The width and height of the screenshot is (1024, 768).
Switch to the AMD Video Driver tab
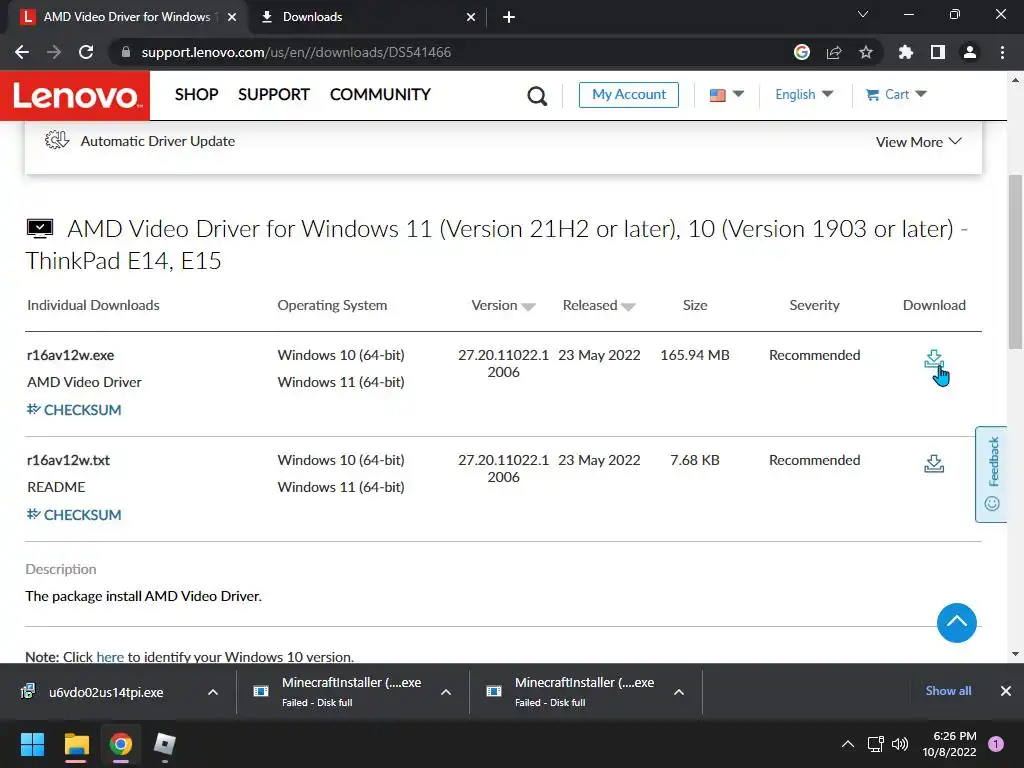(x=127, y=17)
